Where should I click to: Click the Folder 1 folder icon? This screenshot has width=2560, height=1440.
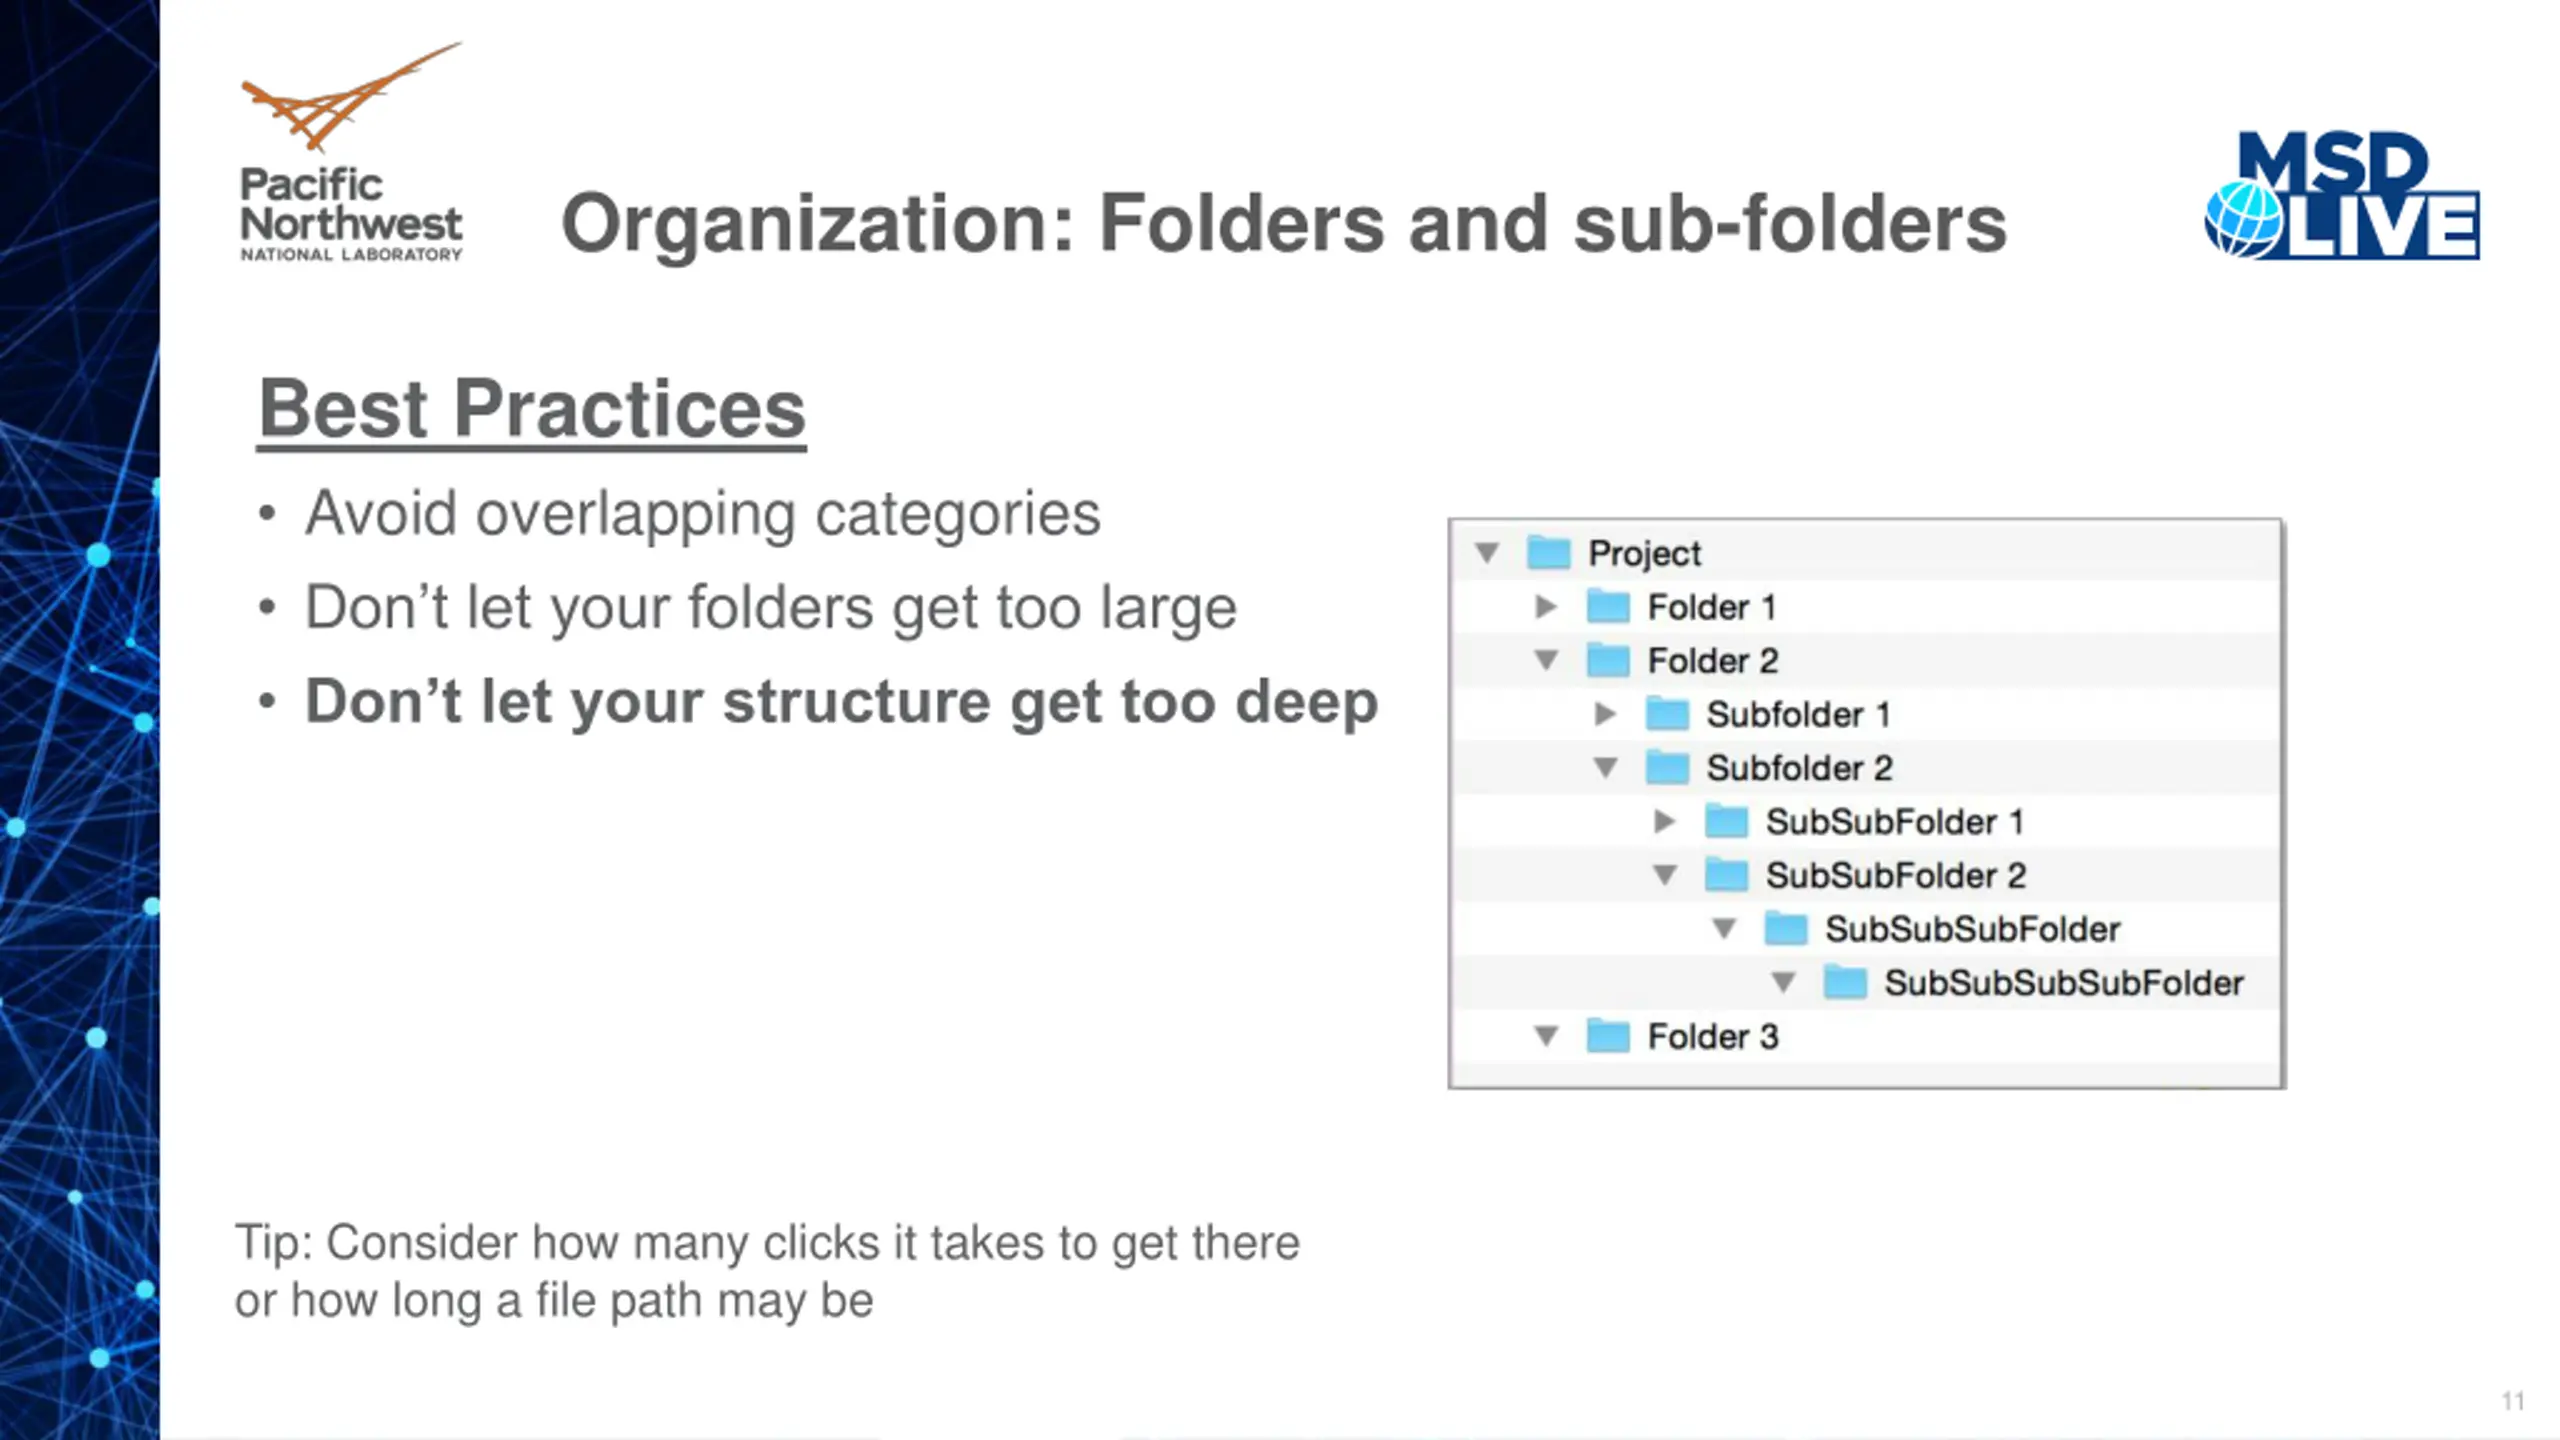[1608, 606]
